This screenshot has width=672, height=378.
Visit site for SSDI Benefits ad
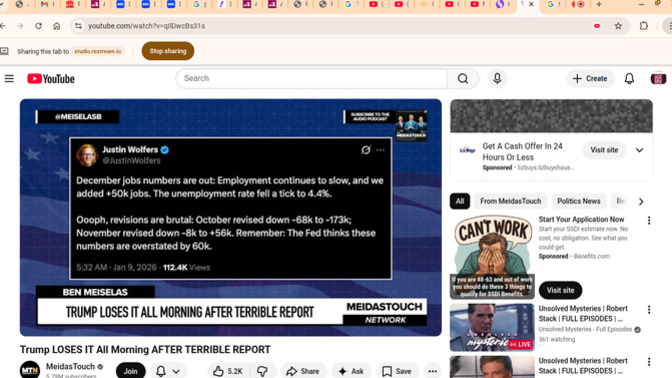click(560, 290)
